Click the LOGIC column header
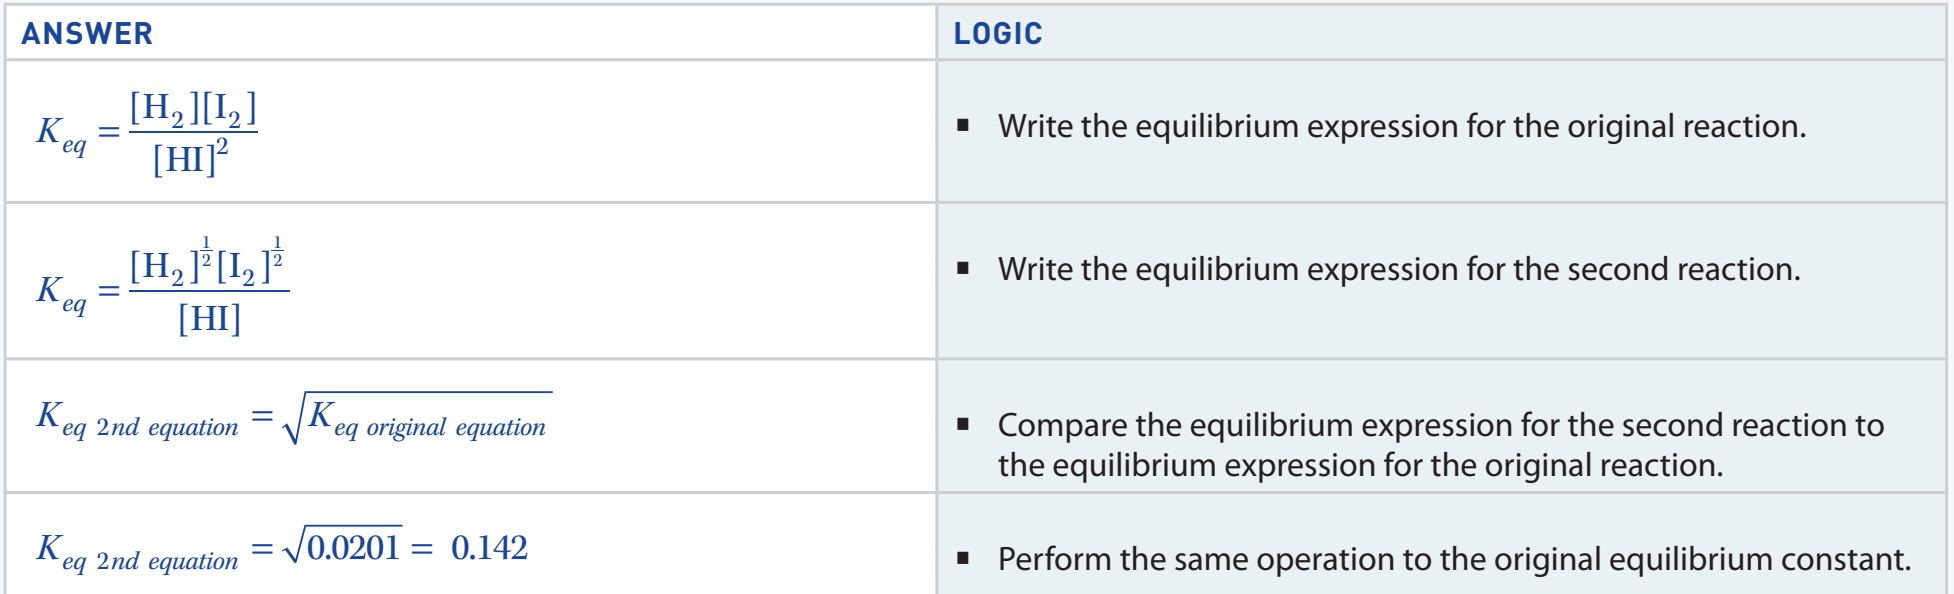This screenshot has width=1954, height=594. click(x=998, y=33)
